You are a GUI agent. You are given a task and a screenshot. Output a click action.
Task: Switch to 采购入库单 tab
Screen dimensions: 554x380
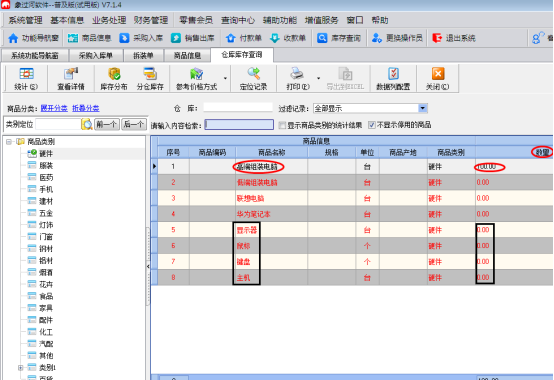[x=95, y=55]
